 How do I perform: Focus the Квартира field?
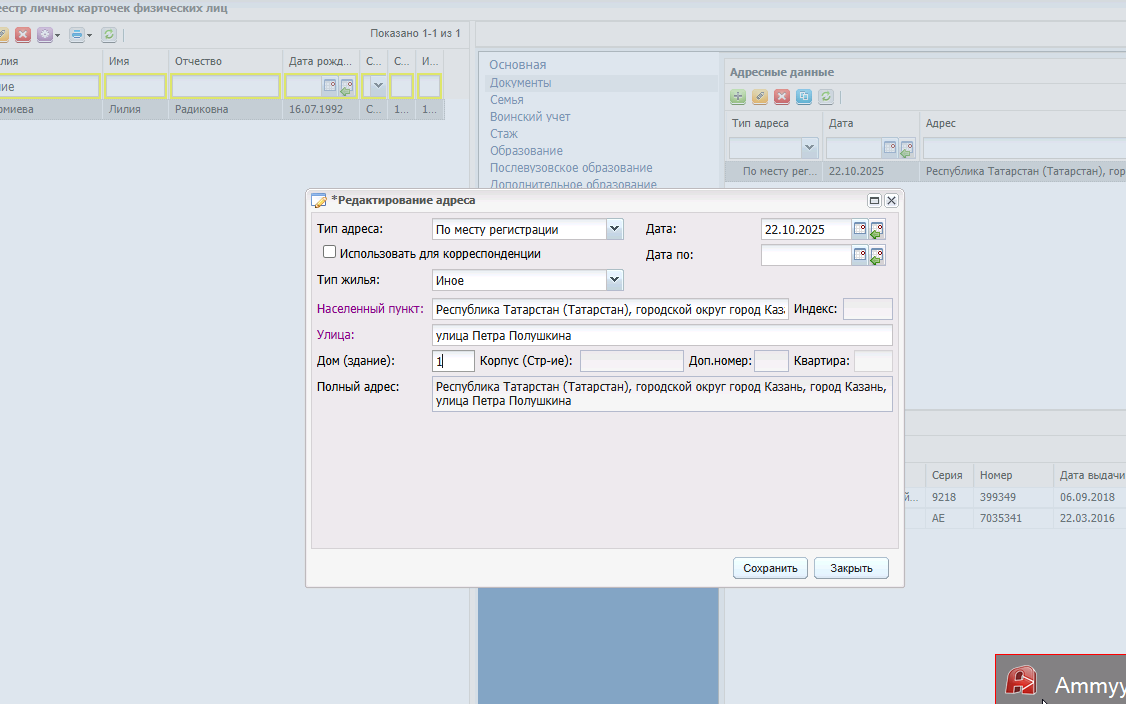[873, 361]
